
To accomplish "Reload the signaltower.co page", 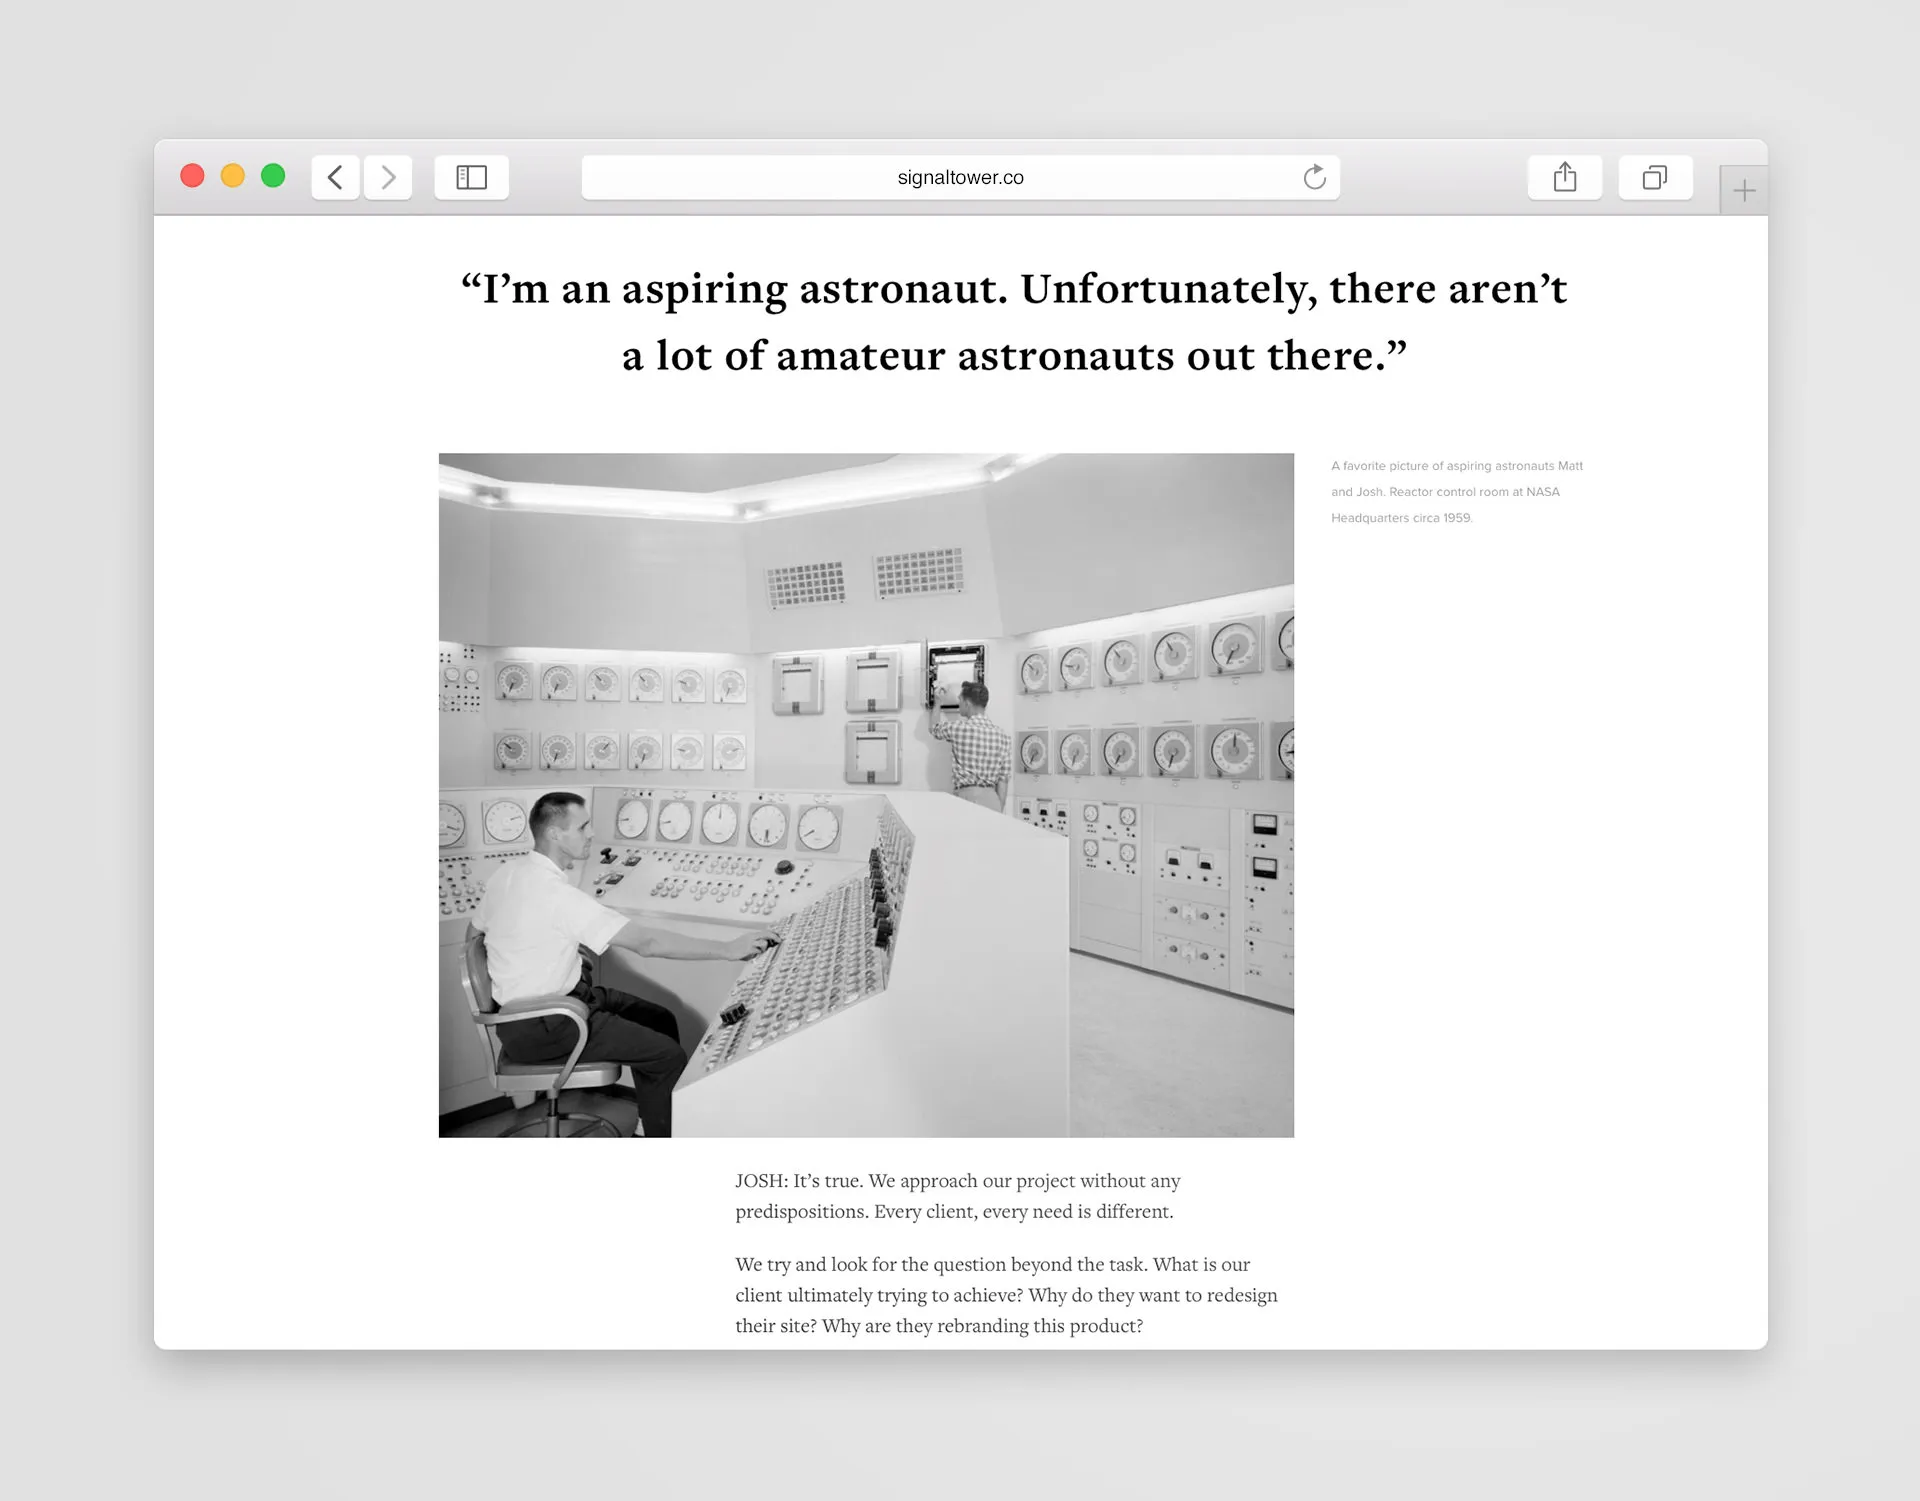I will (1314, 178).
